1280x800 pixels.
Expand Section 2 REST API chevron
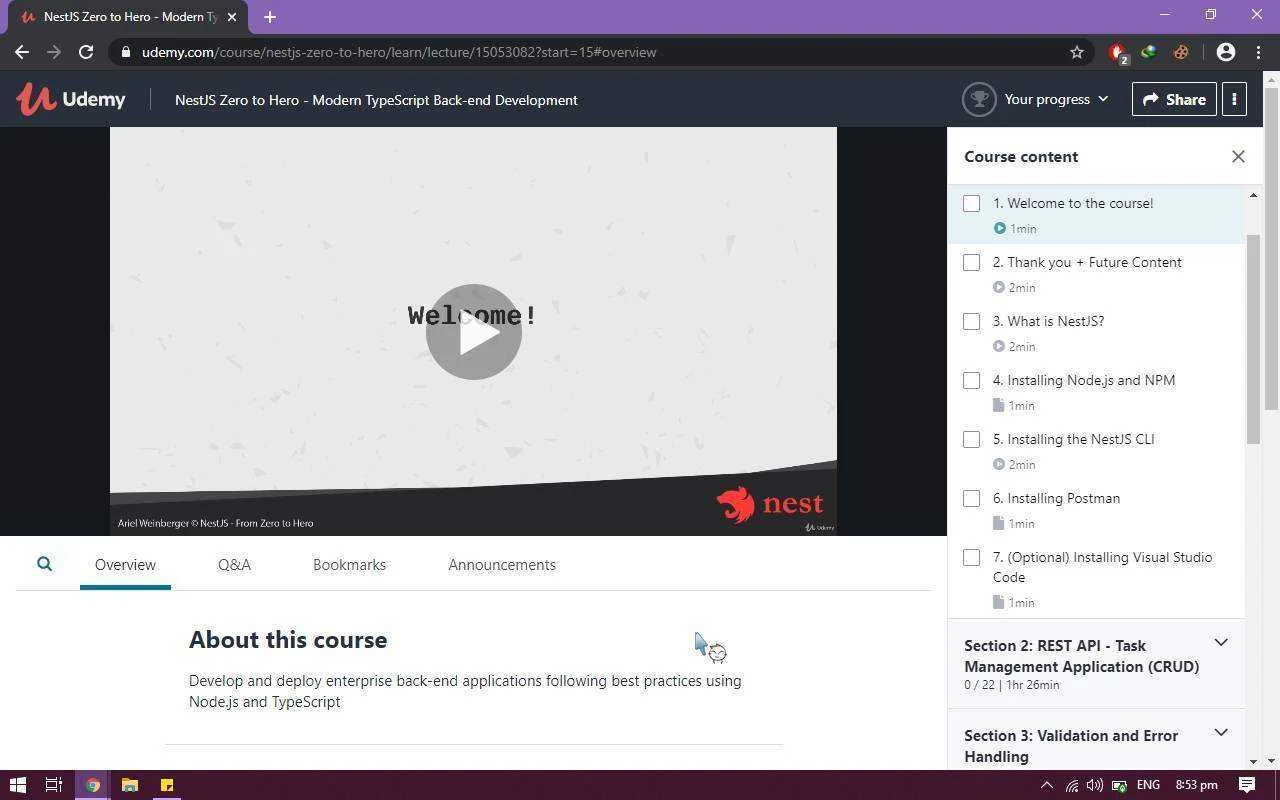(x=1221, y=643)
